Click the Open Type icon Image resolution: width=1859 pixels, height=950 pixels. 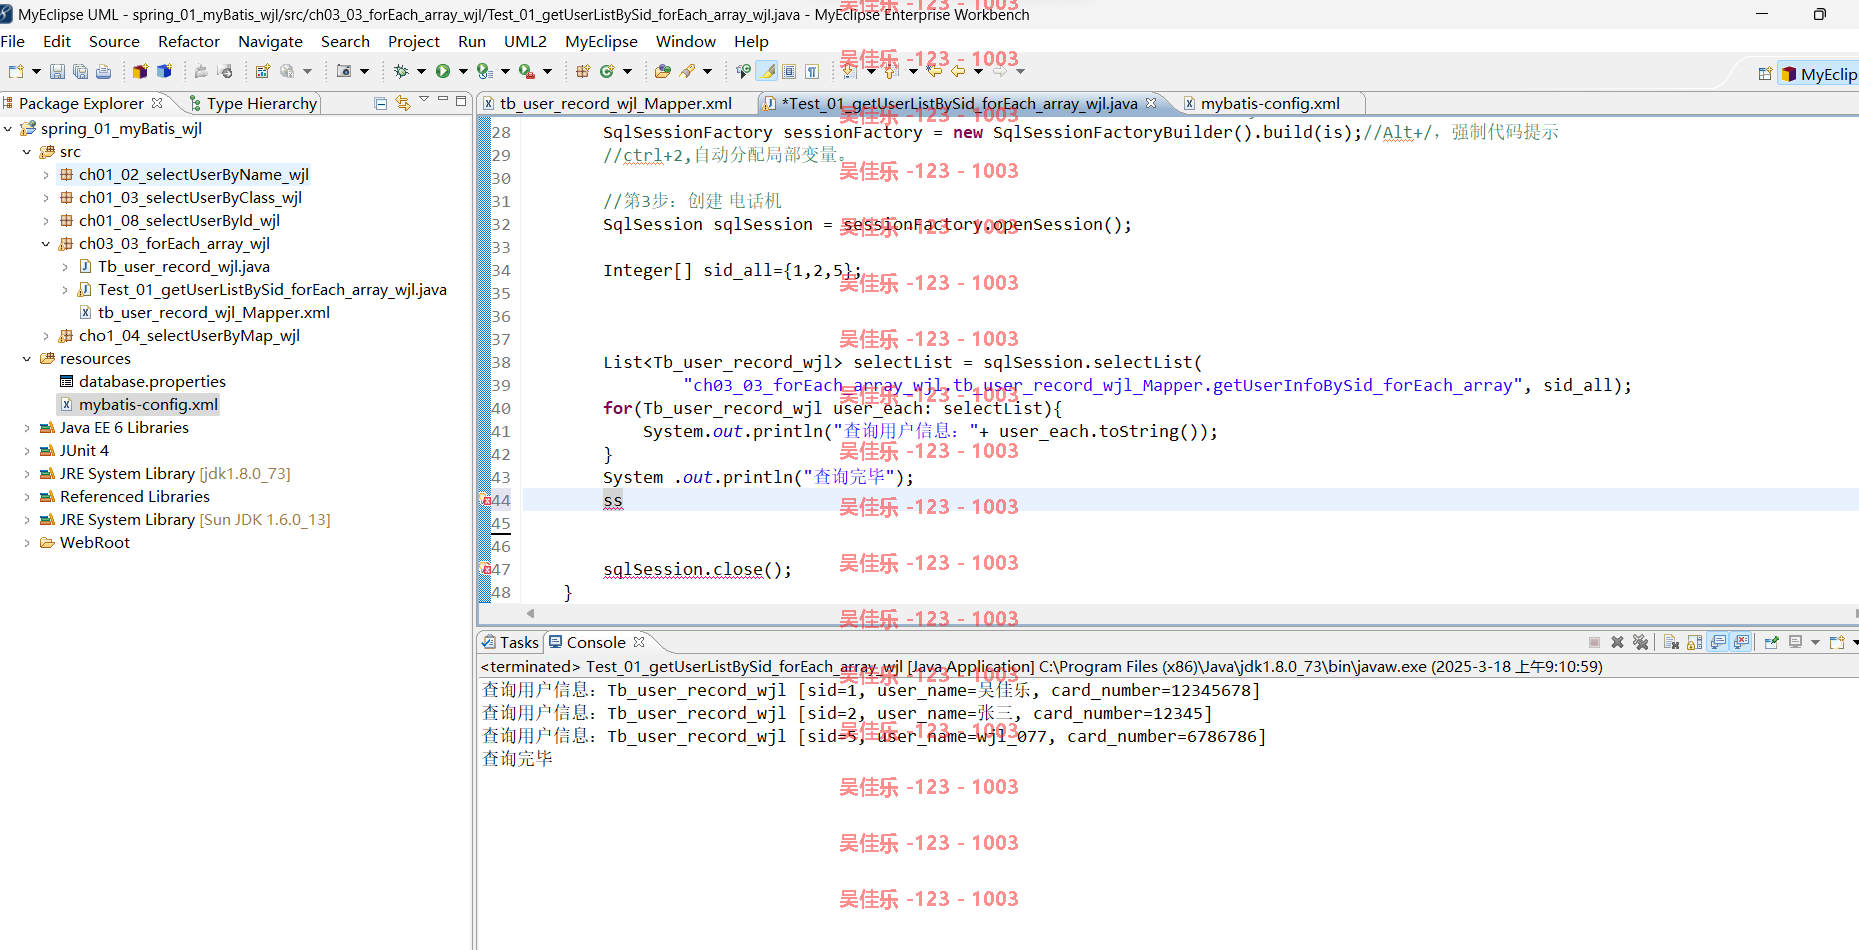(662, 71)
